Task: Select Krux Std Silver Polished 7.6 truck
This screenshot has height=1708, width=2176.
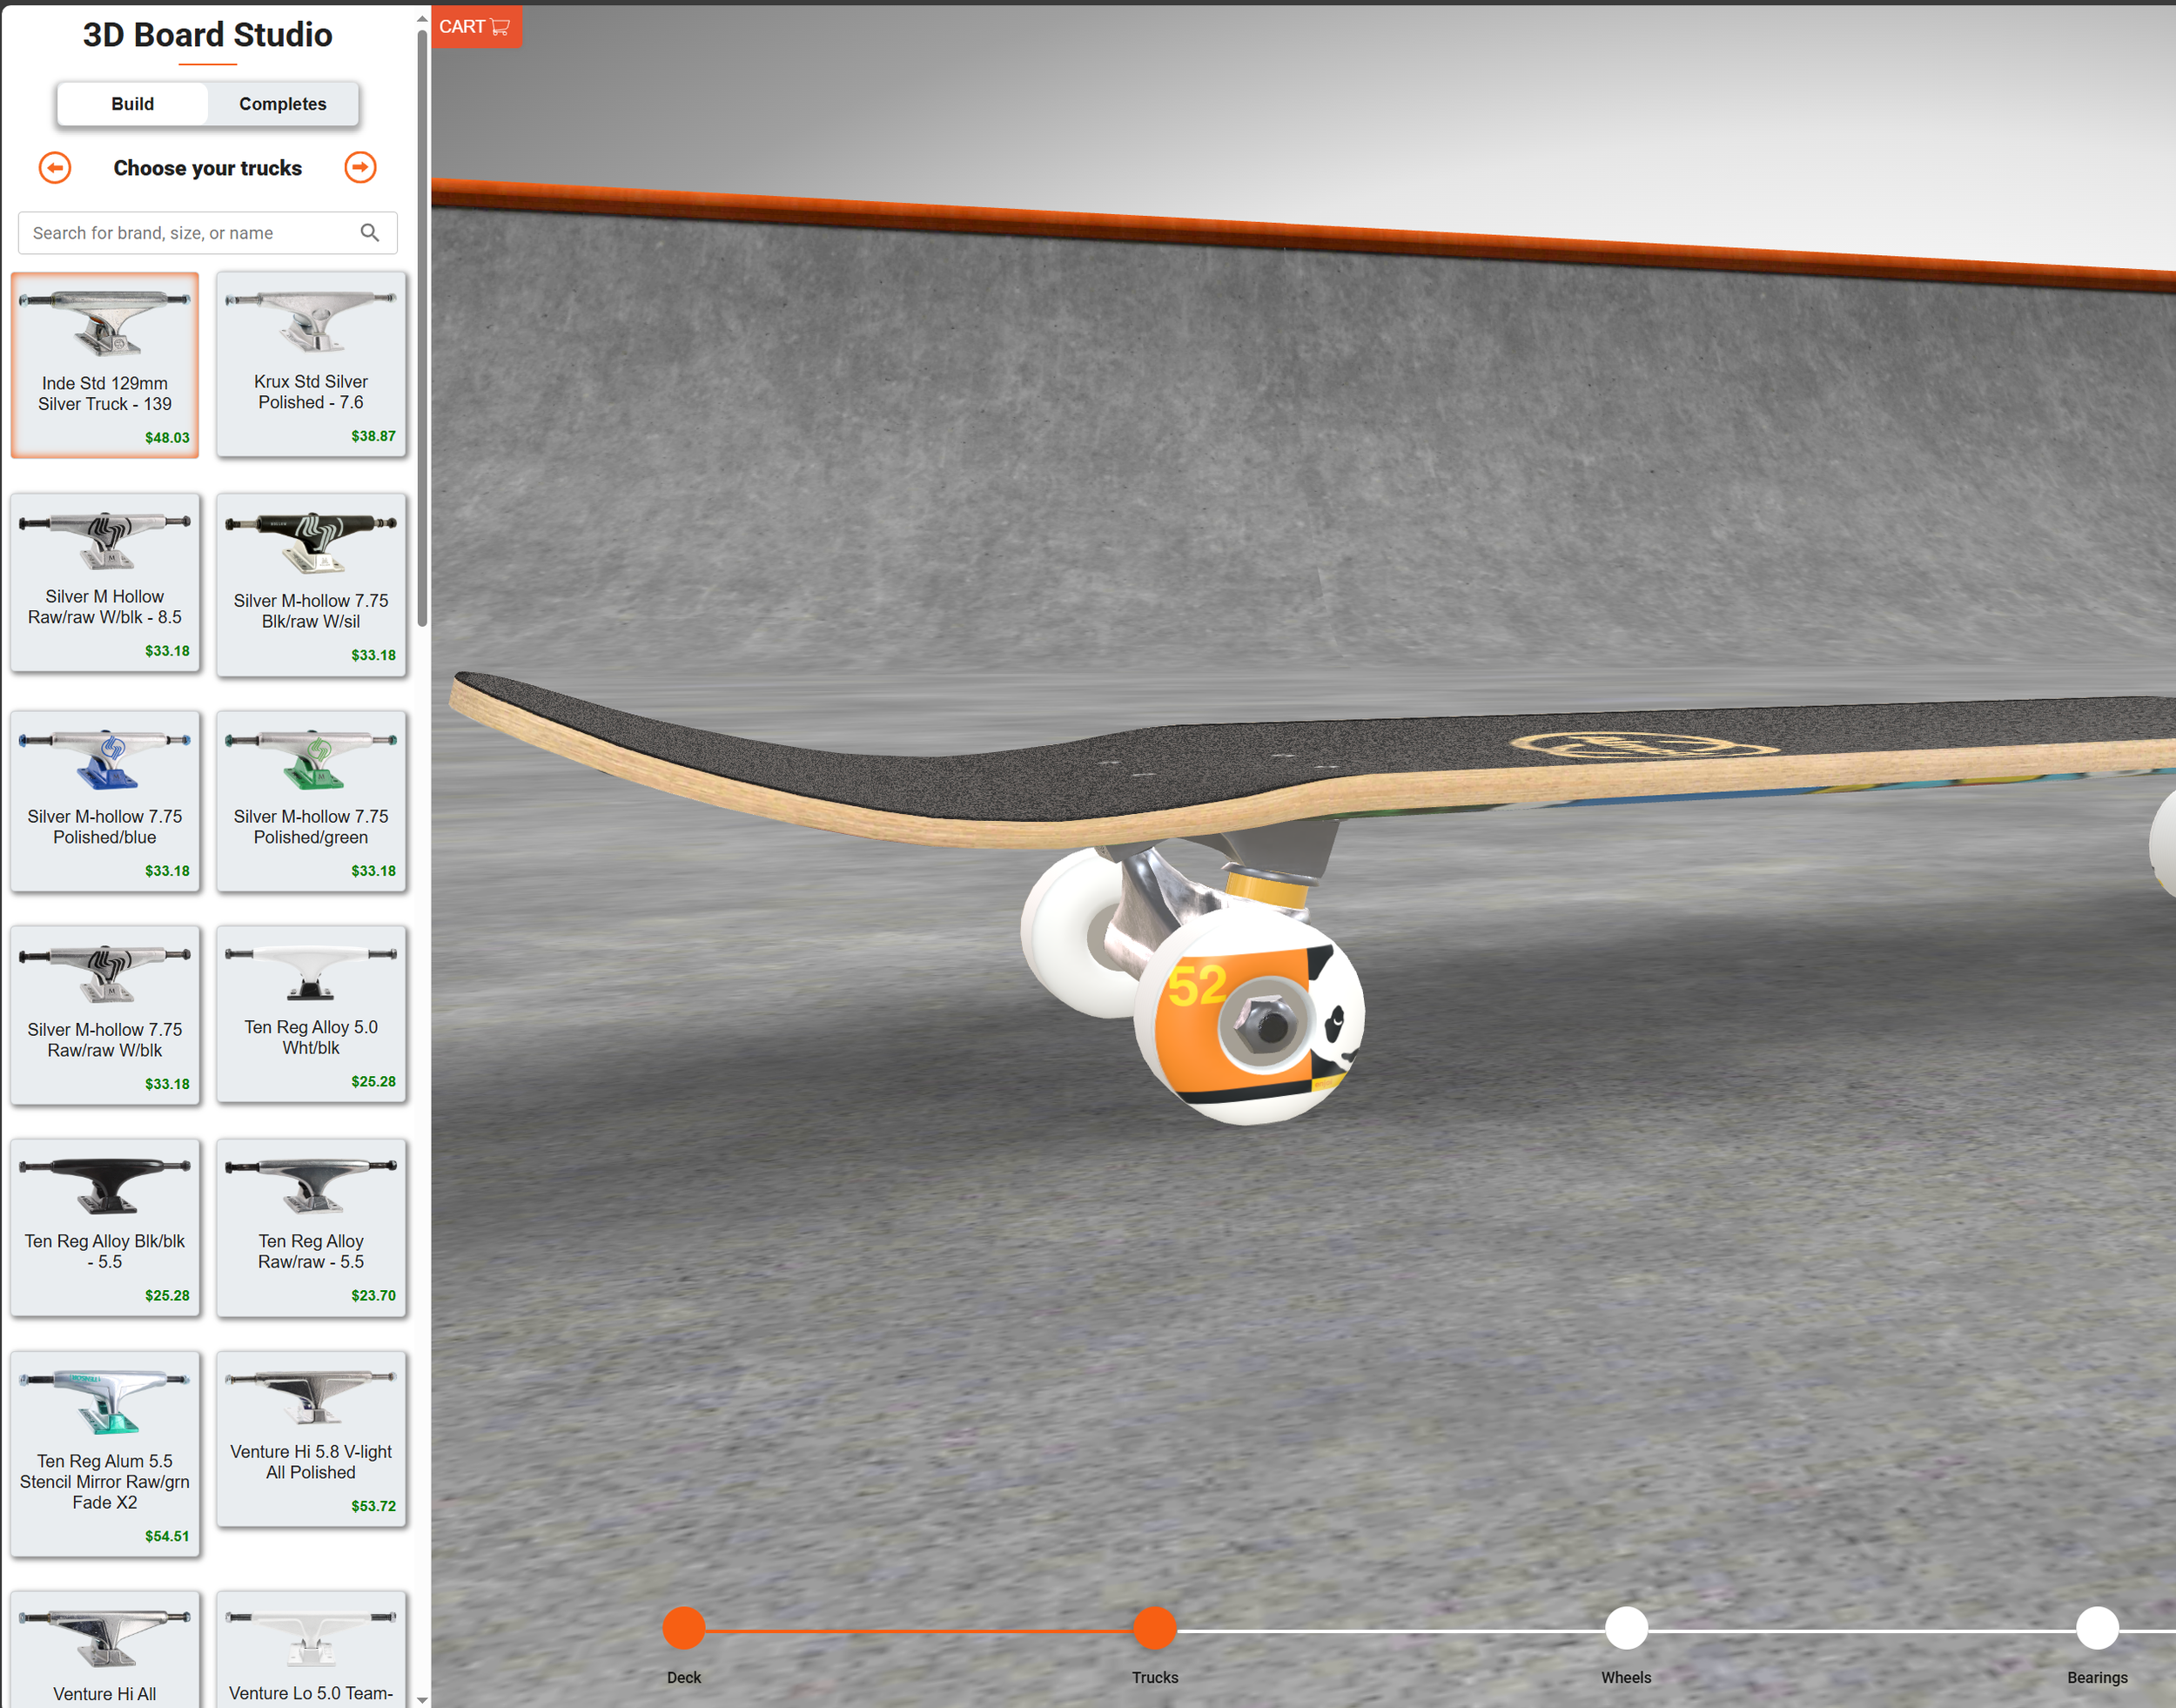Action: click(x=311, y=364)
